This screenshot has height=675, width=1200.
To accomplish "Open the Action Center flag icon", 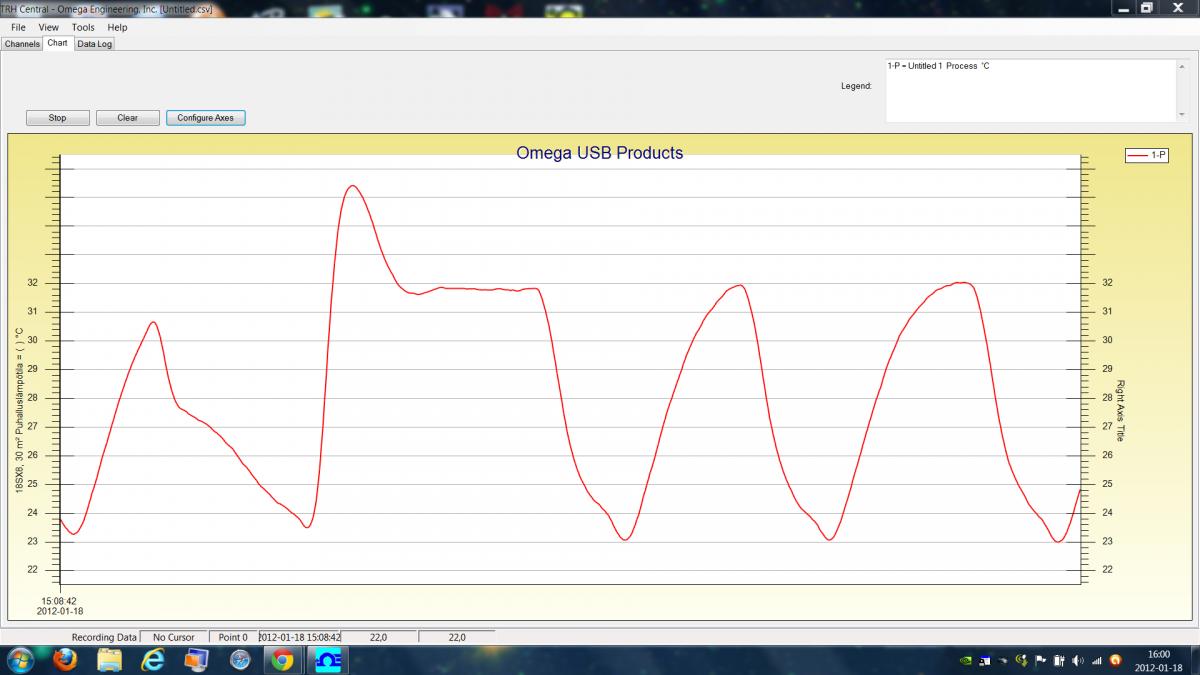I will tap(1039, 660).
